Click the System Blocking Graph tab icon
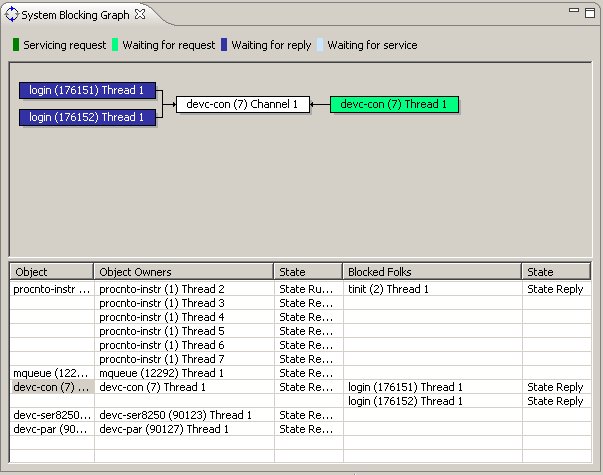The width and height of the screenshot is (603, 475). (12, 14)
